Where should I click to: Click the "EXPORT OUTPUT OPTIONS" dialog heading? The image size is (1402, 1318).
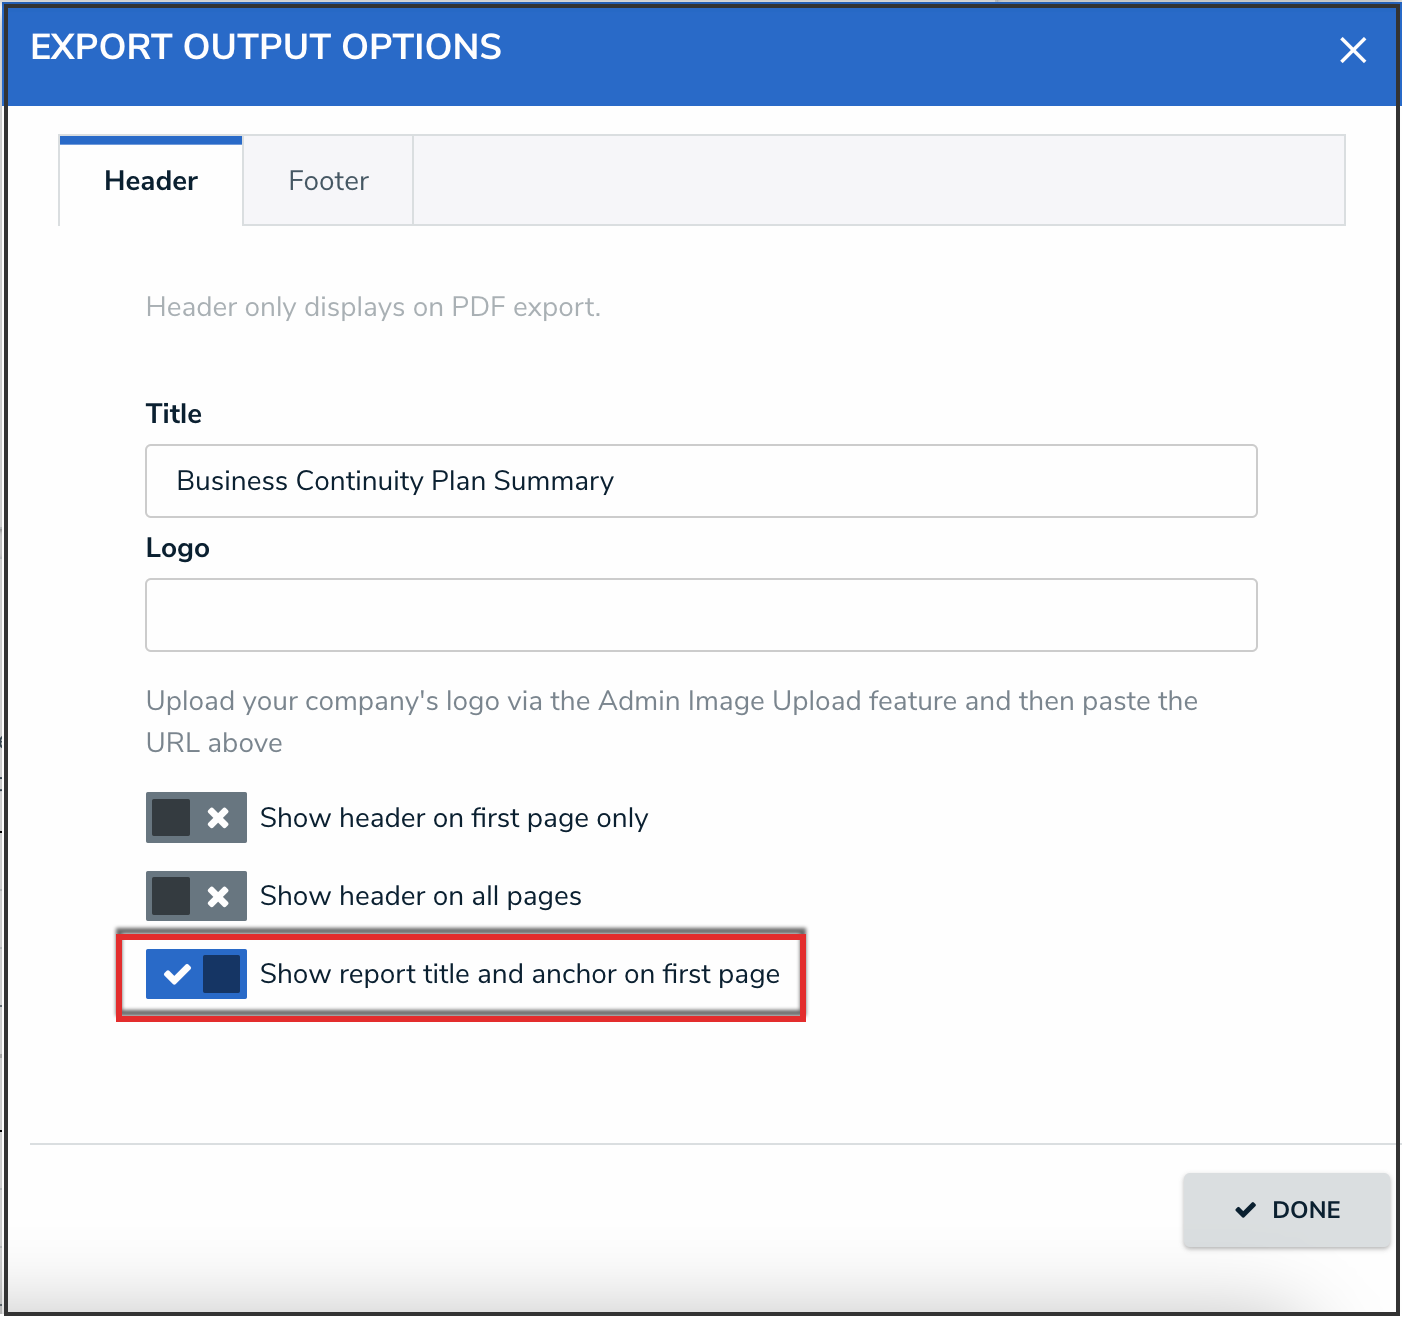[x=266, y=47]
